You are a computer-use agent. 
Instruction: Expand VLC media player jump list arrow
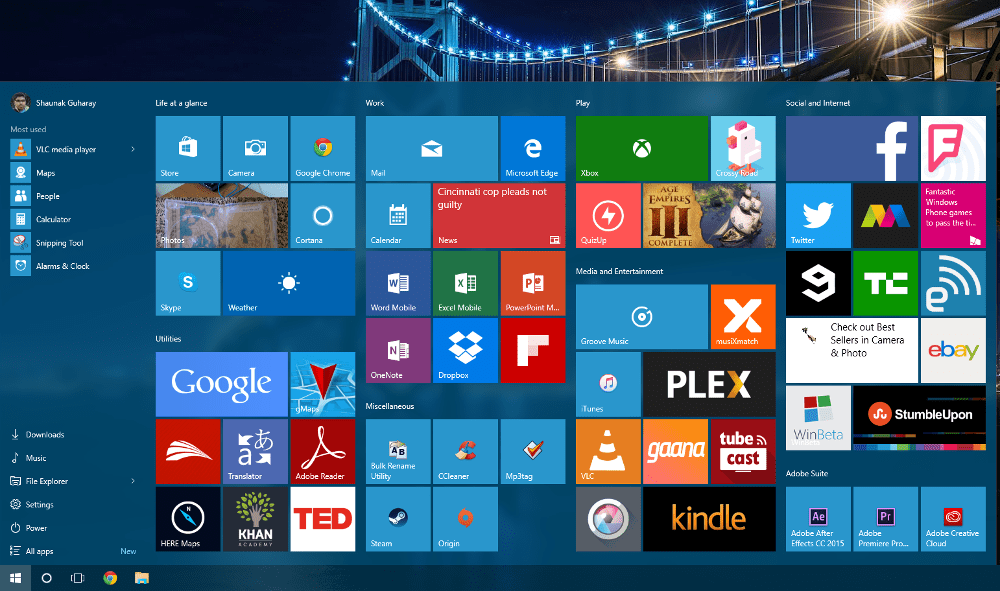pyautogui.click(x=133, y=149)
